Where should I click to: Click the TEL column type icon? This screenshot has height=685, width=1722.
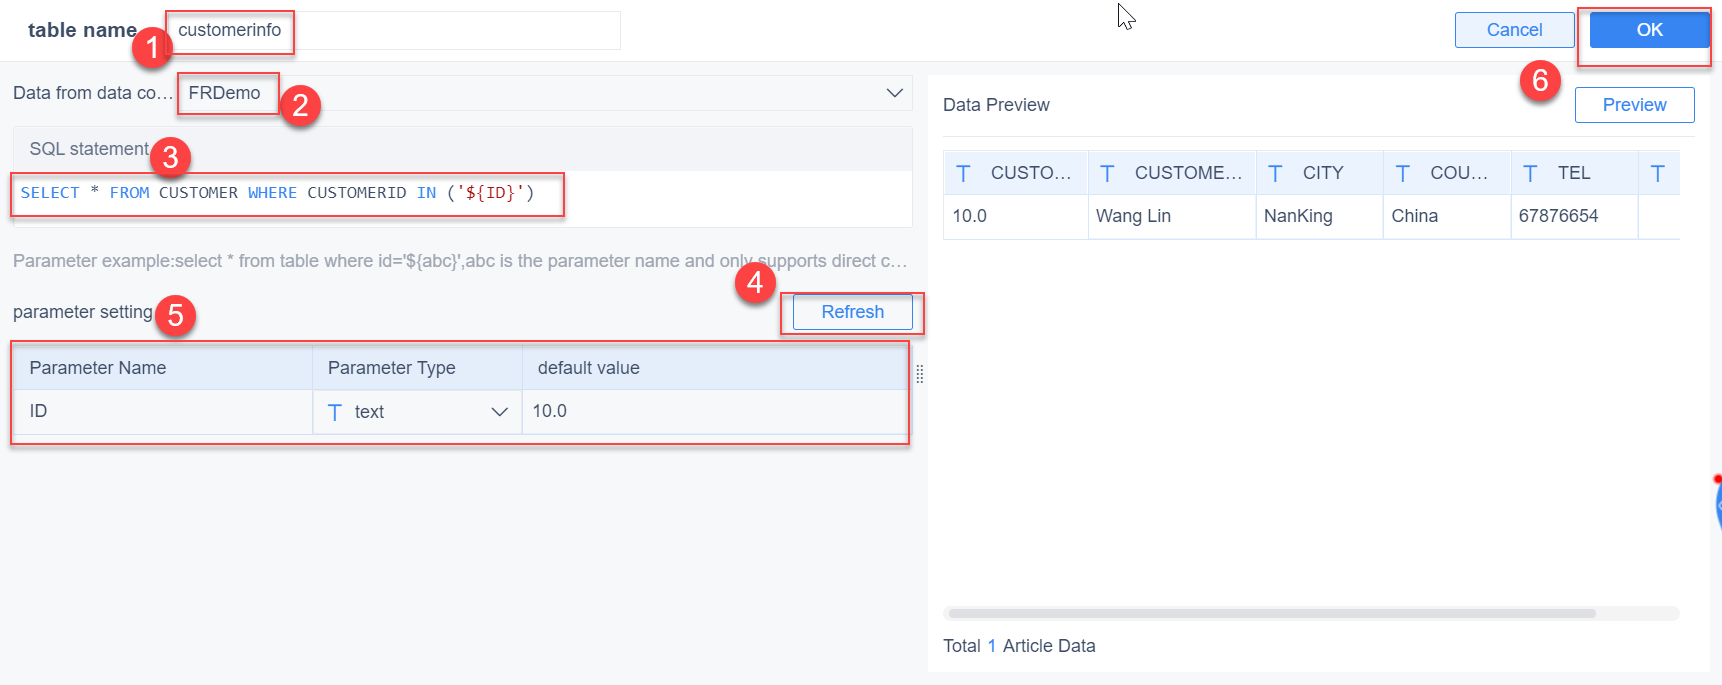[1530, 174]
